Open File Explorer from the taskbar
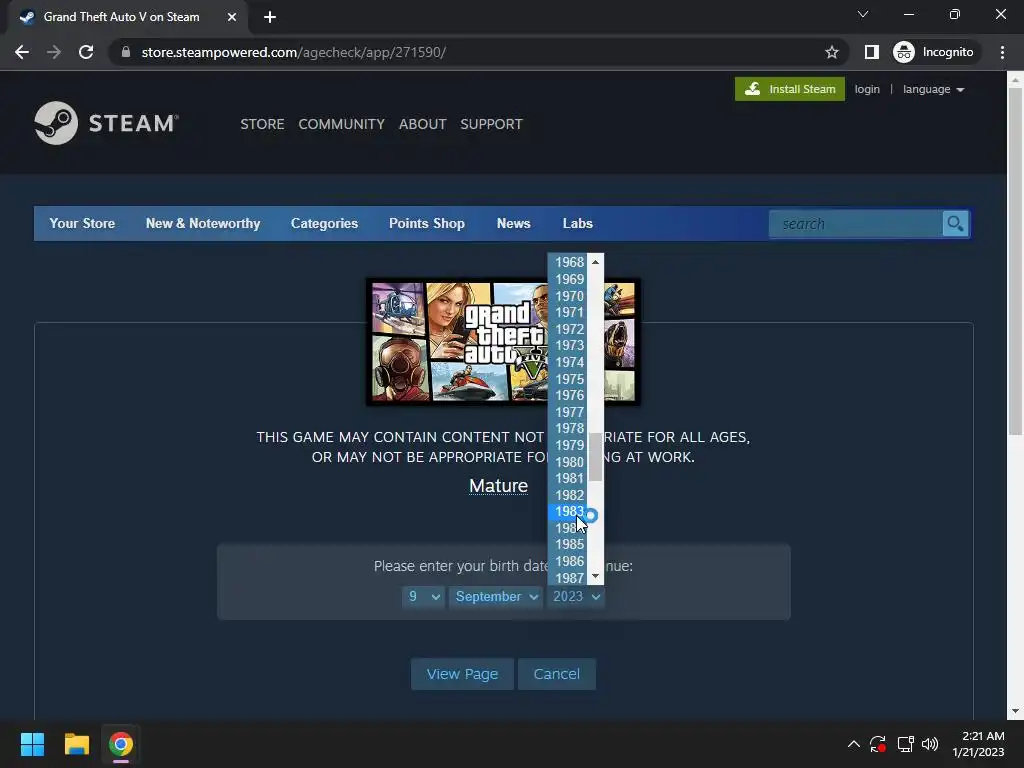The width and height of the screenshot is (1024, 768). click(76, 744)
